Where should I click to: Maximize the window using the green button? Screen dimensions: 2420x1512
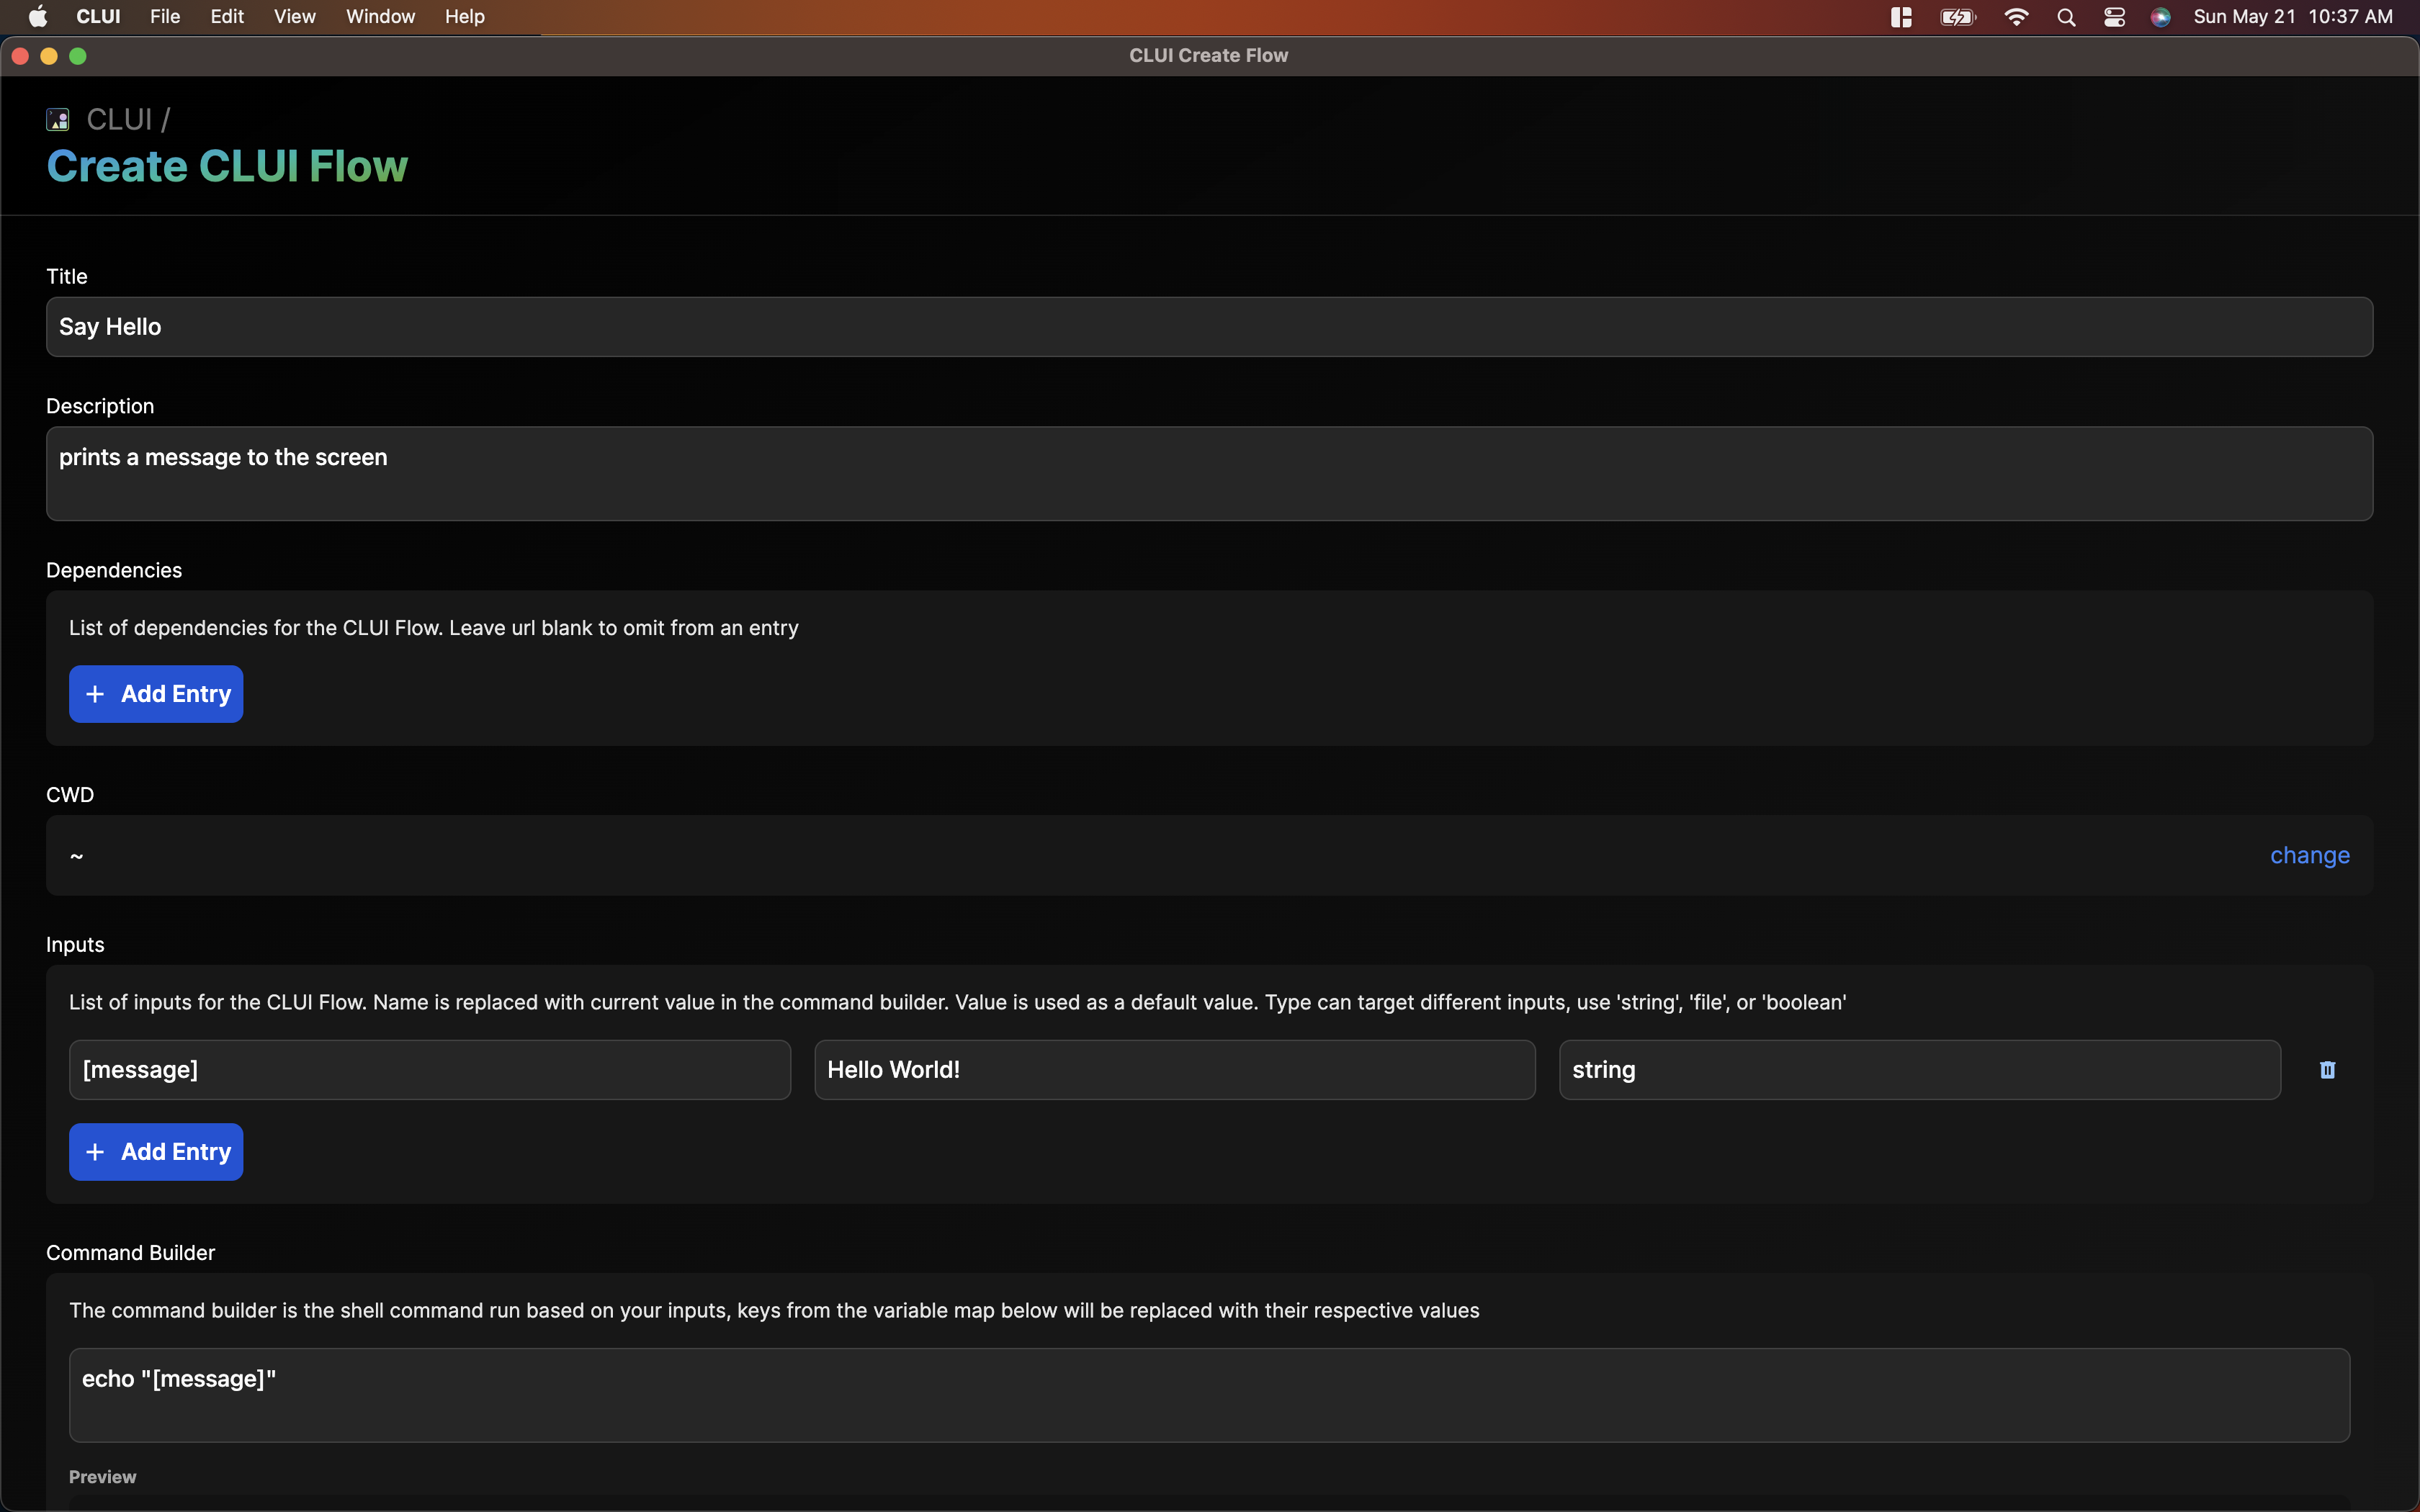[x=78, y=56]
